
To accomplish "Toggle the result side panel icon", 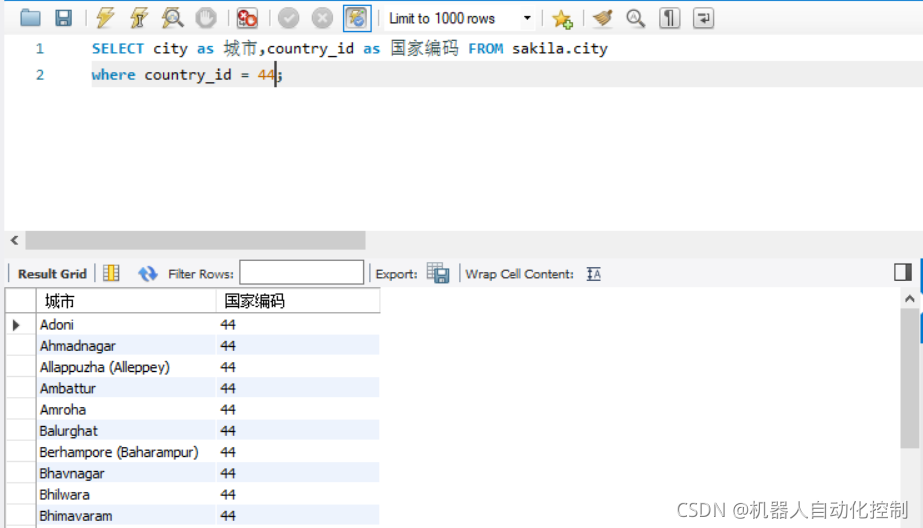I will click(x=902, y=272).
